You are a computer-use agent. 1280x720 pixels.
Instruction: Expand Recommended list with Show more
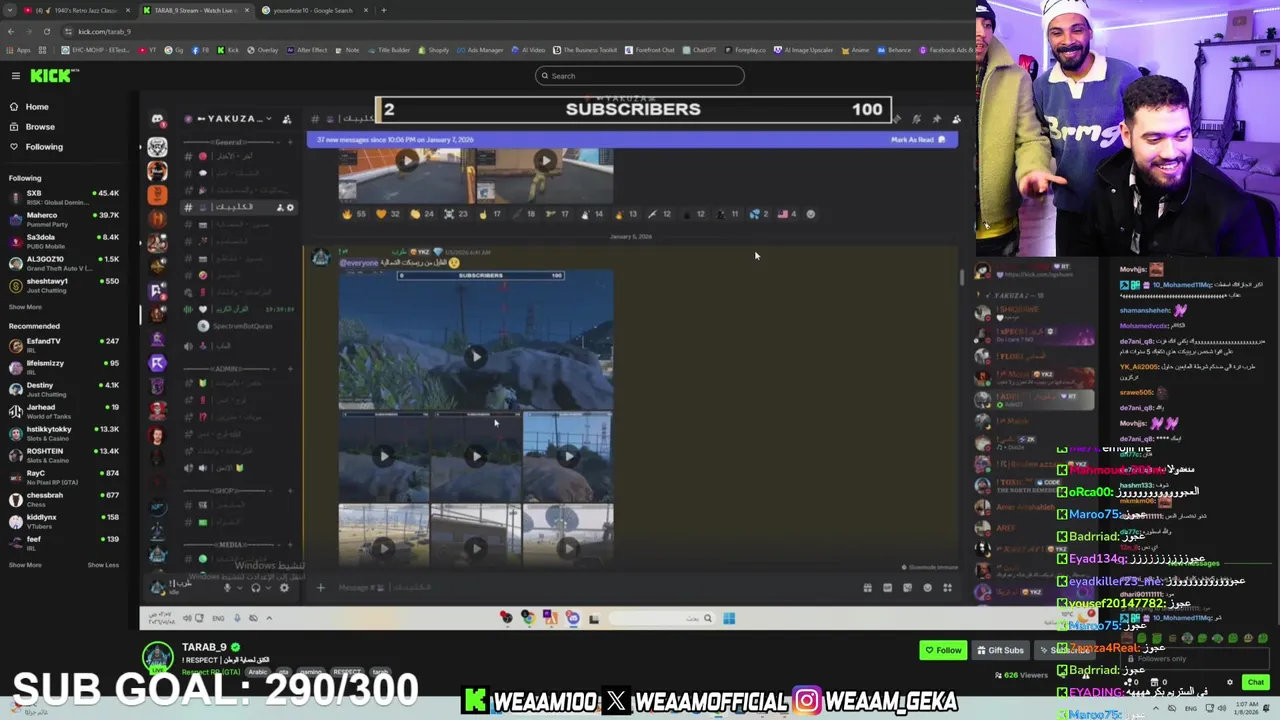coord(25,565)
